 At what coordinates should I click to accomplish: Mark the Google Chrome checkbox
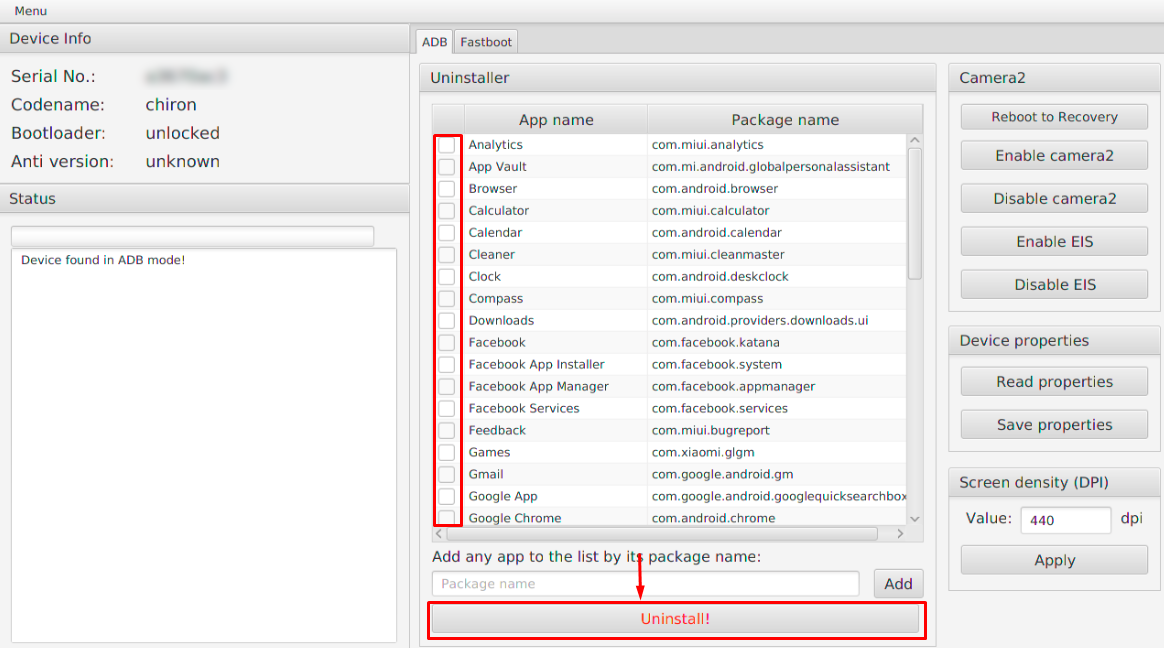click(x=447, y=518)
